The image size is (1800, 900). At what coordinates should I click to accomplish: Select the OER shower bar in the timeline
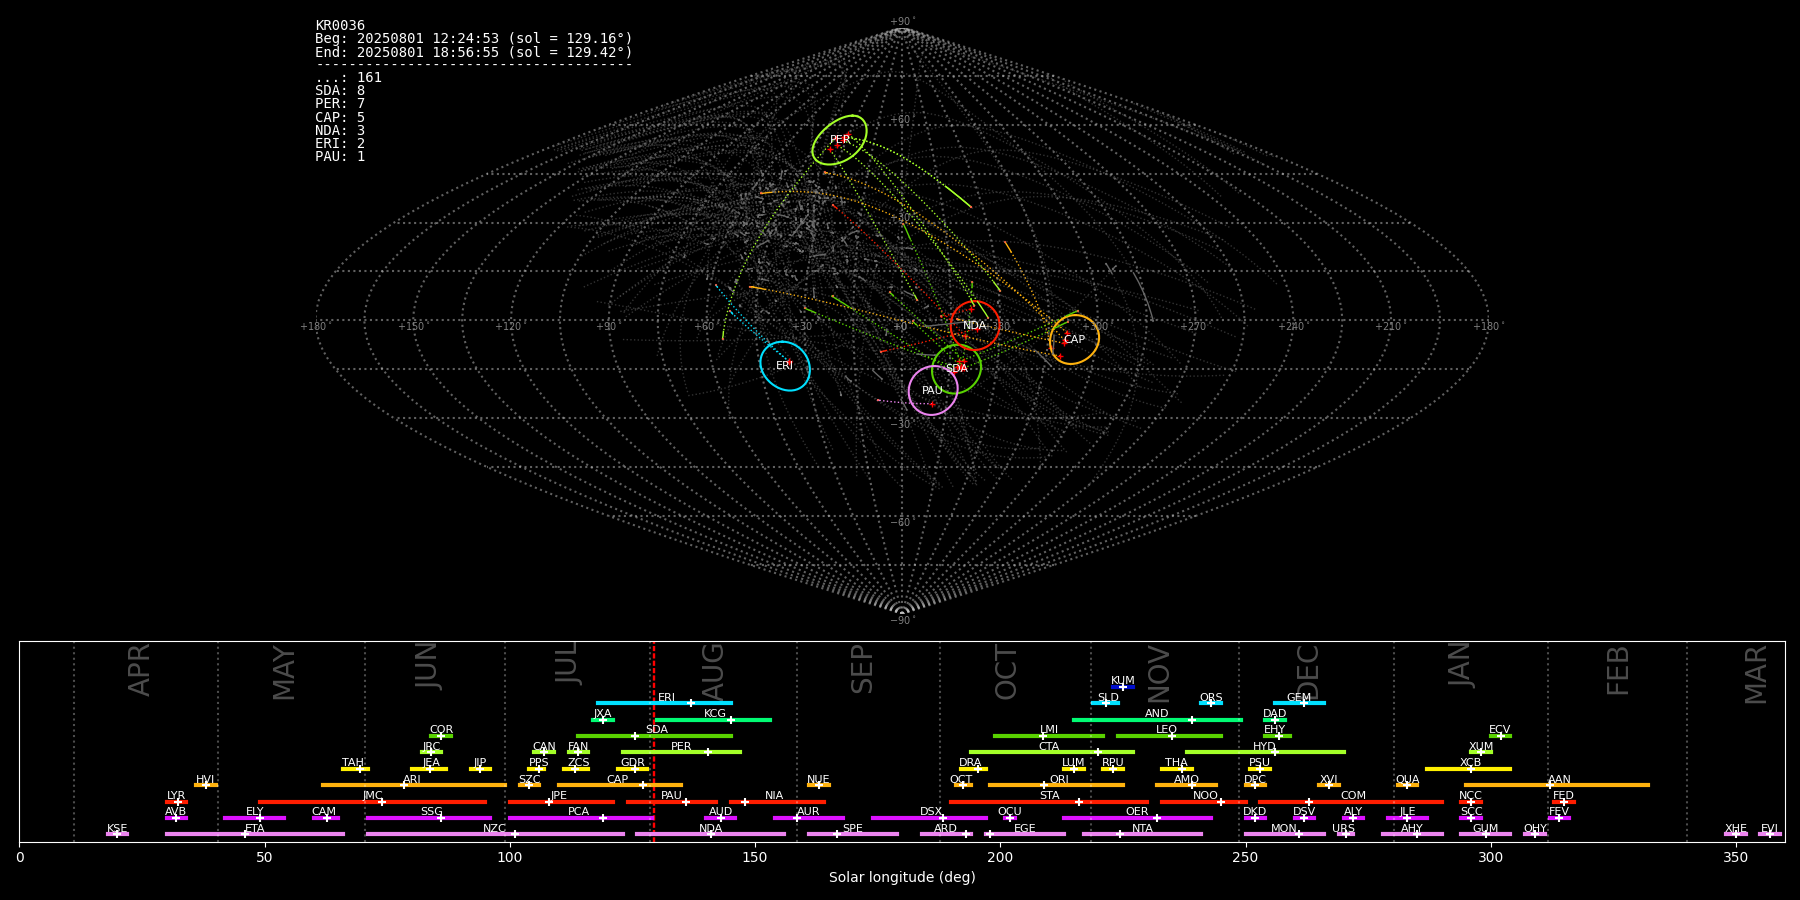pos(1137,817)
